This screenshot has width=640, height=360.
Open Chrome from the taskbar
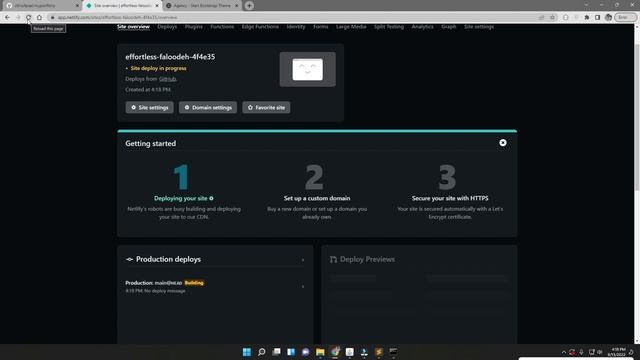(335, 352)
